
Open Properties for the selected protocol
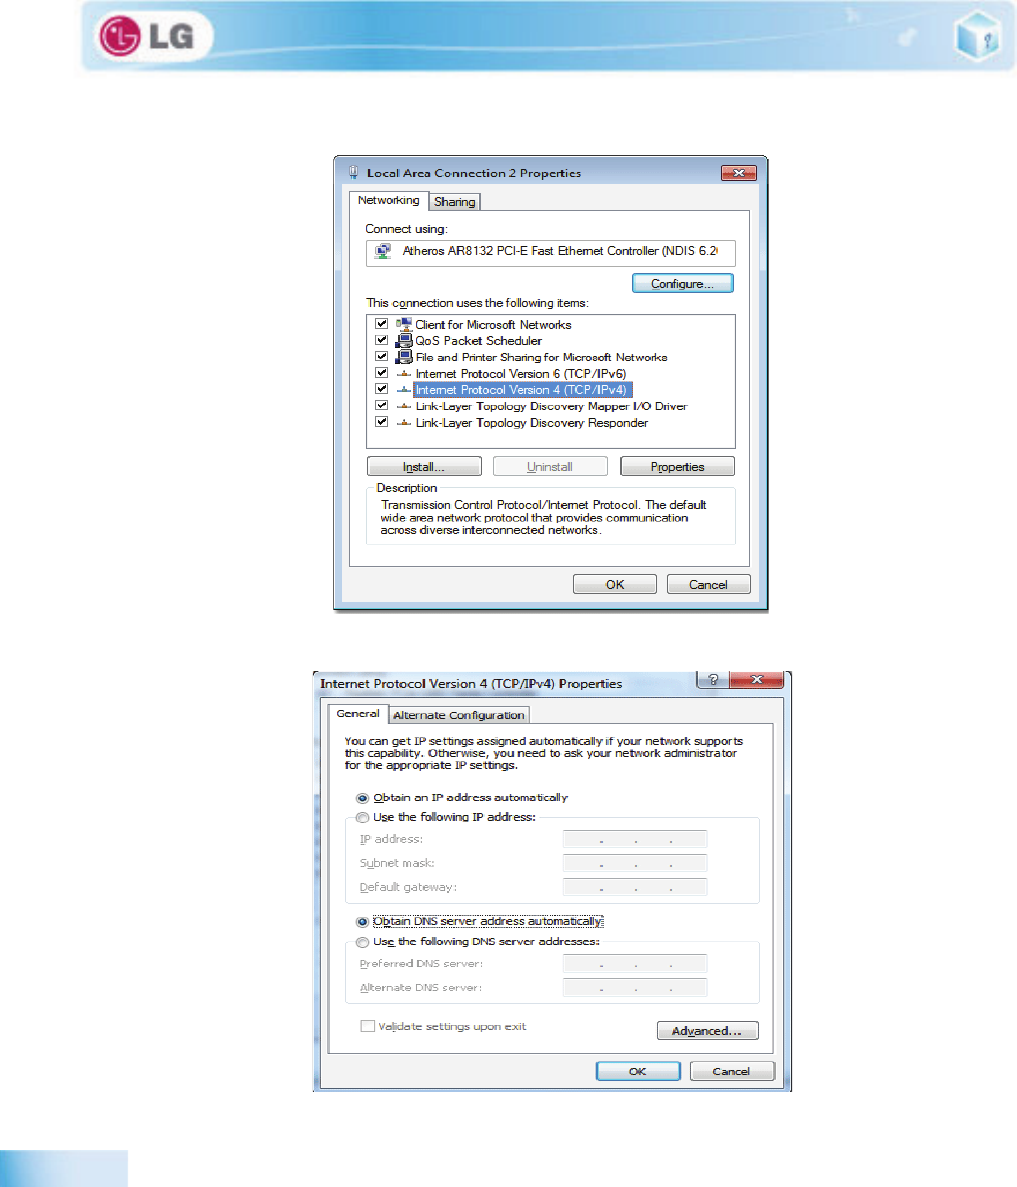point(677,466)
